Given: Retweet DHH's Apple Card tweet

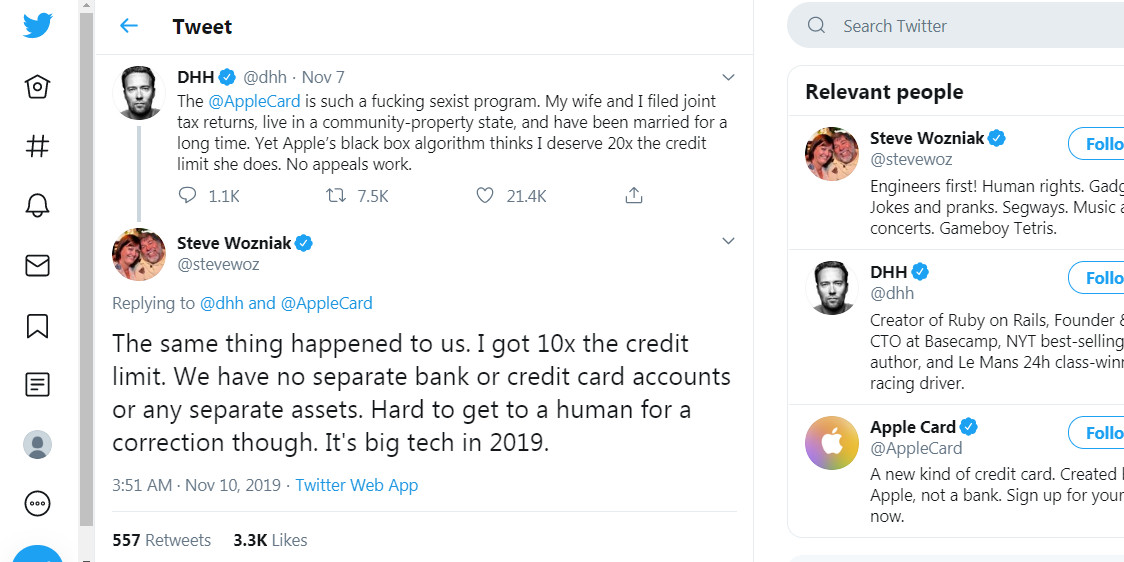Looking at the screenshot, I should tap(337, 196).
